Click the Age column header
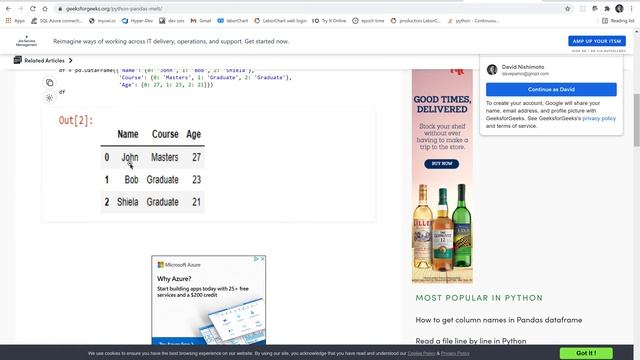Image resolution: width=640 pixels, height=360 pixels. click(193, 134)
